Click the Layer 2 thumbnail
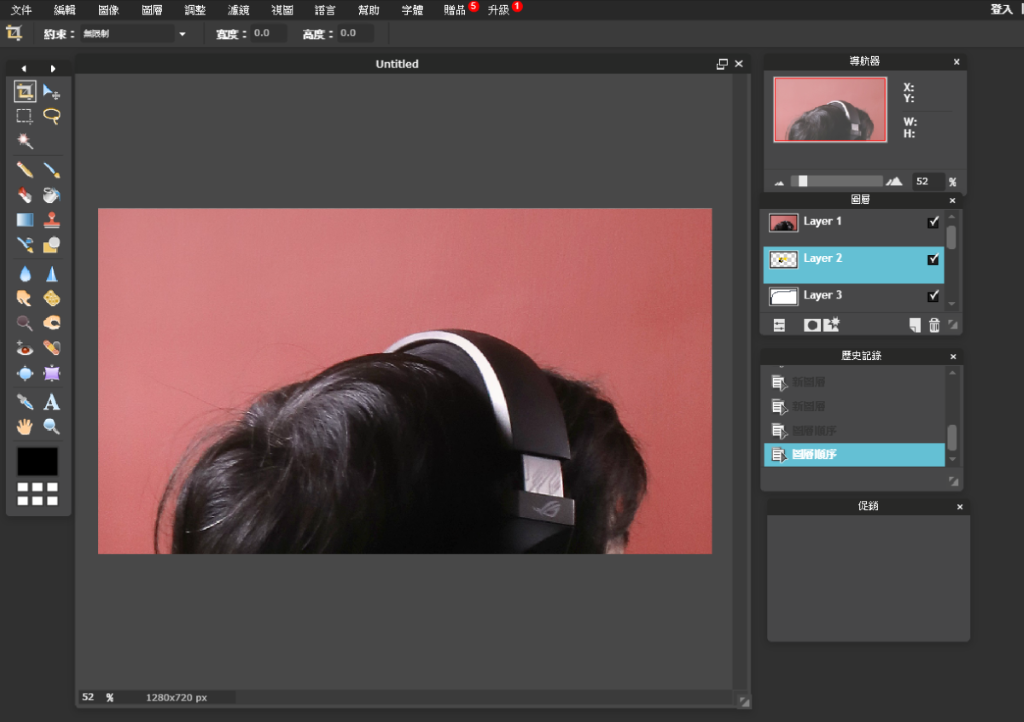This screenshot has height=722, width=1024. coord(784,260)
